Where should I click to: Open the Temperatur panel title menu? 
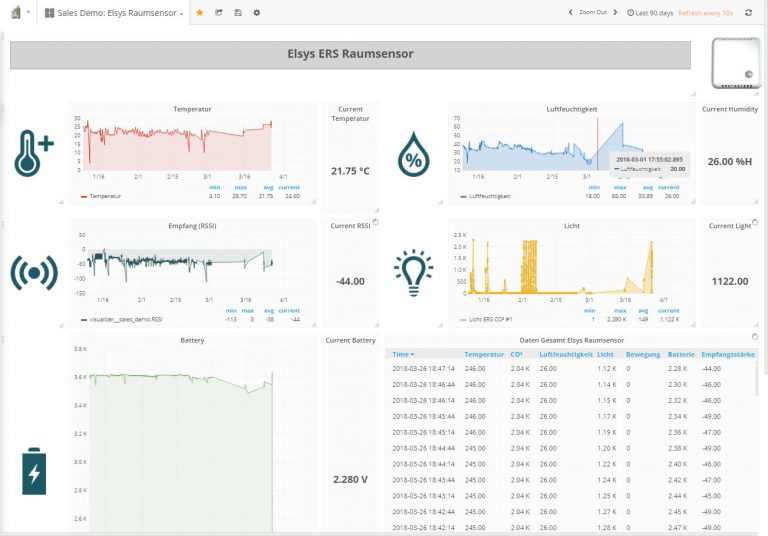pyautogui.click(x=192, y=109)
